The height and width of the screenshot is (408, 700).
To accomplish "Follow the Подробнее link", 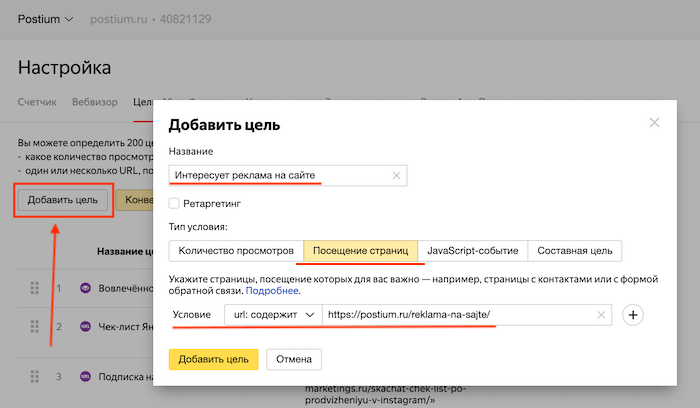I will 273,290.
